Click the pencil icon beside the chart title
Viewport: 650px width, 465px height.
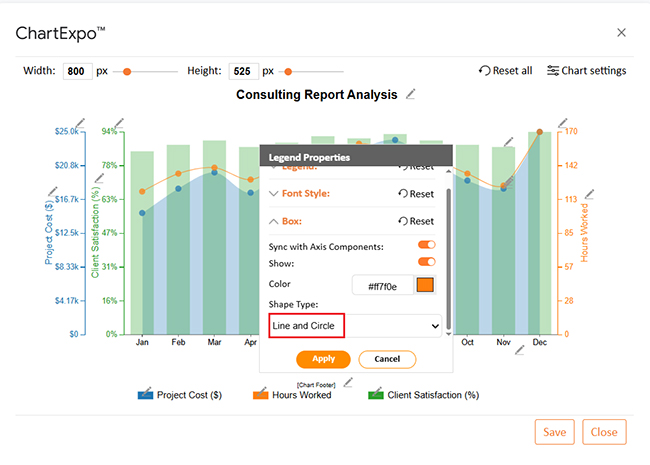(x=410, y=94)
